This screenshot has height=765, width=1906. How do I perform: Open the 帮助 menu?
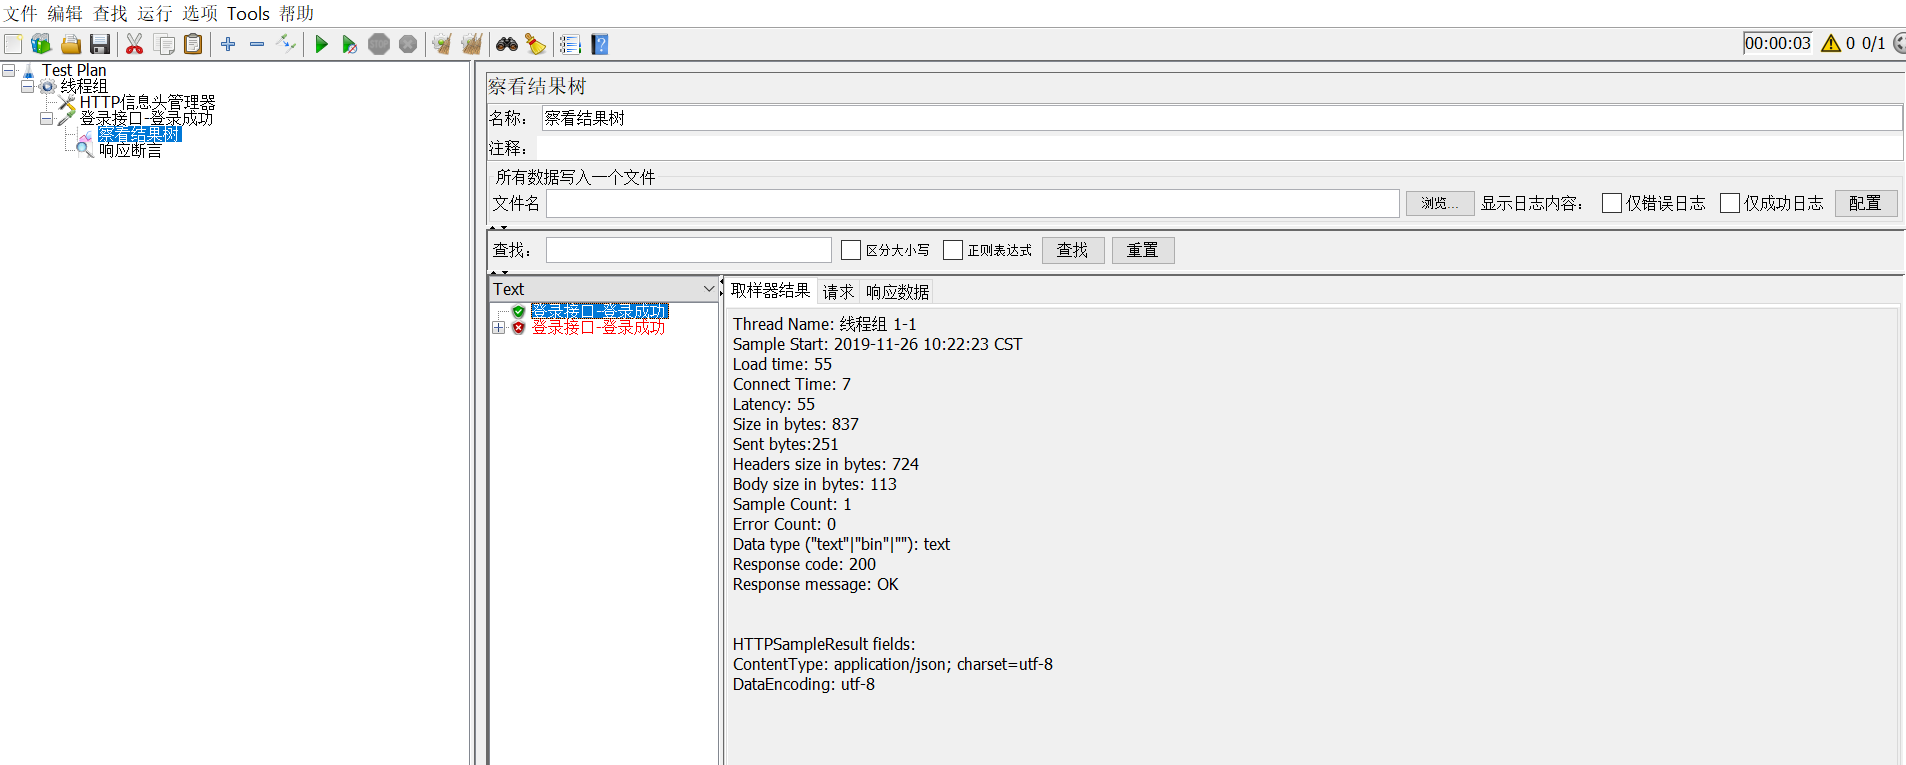tap(296, 13)
